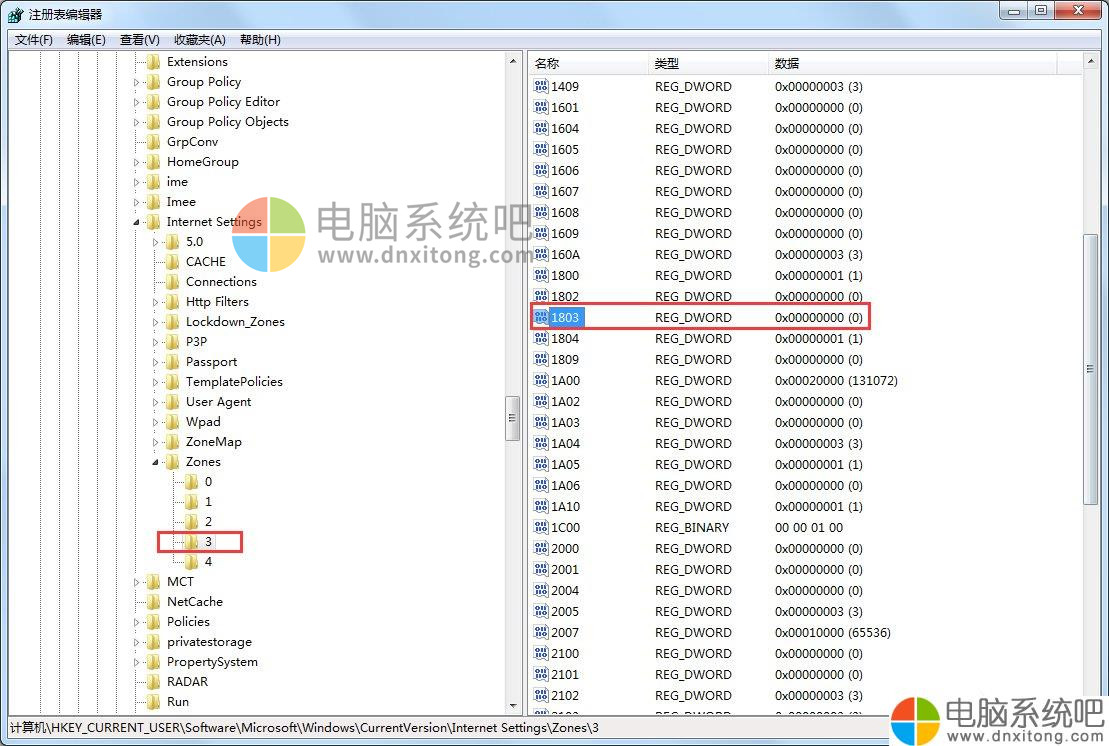
Task: Expand the MCT key
Action: 136,582
